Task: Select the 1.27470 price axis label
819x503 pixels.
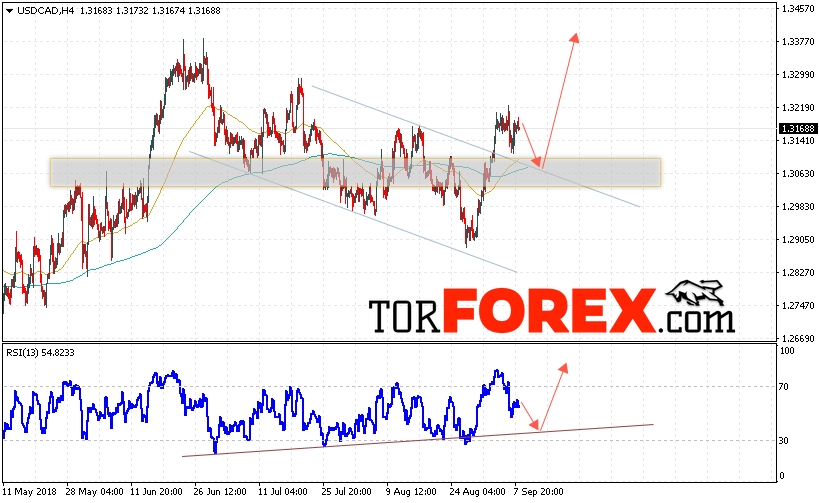Action: [798, 306]
